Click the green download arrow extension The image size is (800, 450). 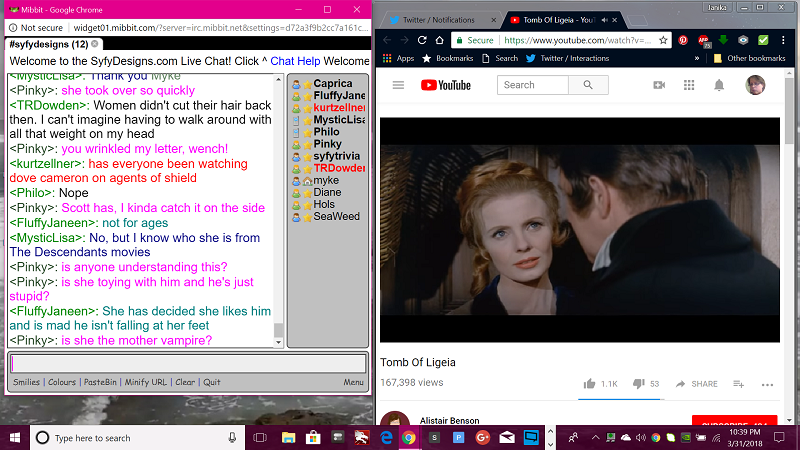(723, 40)
